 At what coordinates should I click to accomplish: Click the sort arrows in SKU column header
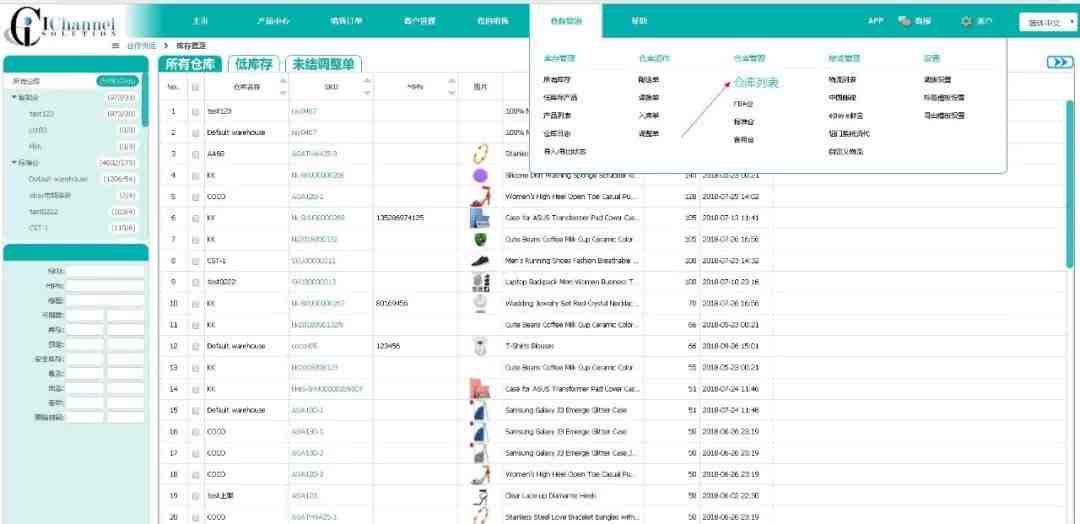[366, 87]
